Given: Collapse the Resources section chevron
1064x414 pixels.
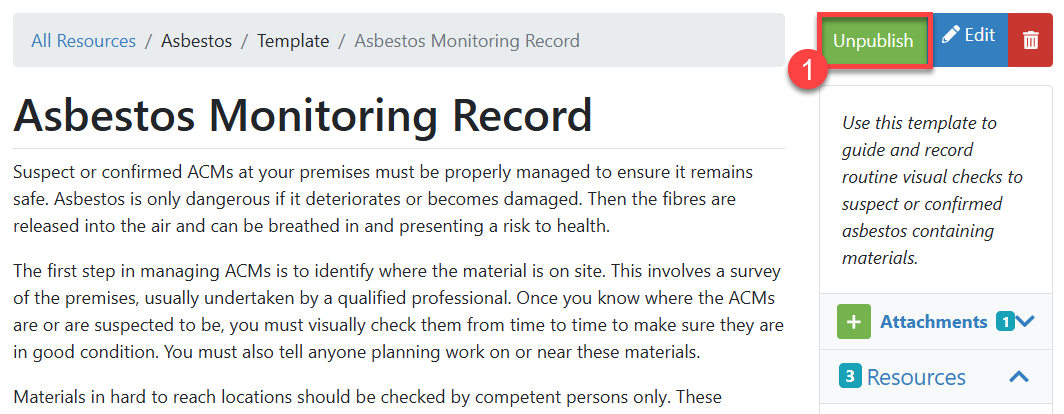Looking at the screenshot, I should [1018, 377].
